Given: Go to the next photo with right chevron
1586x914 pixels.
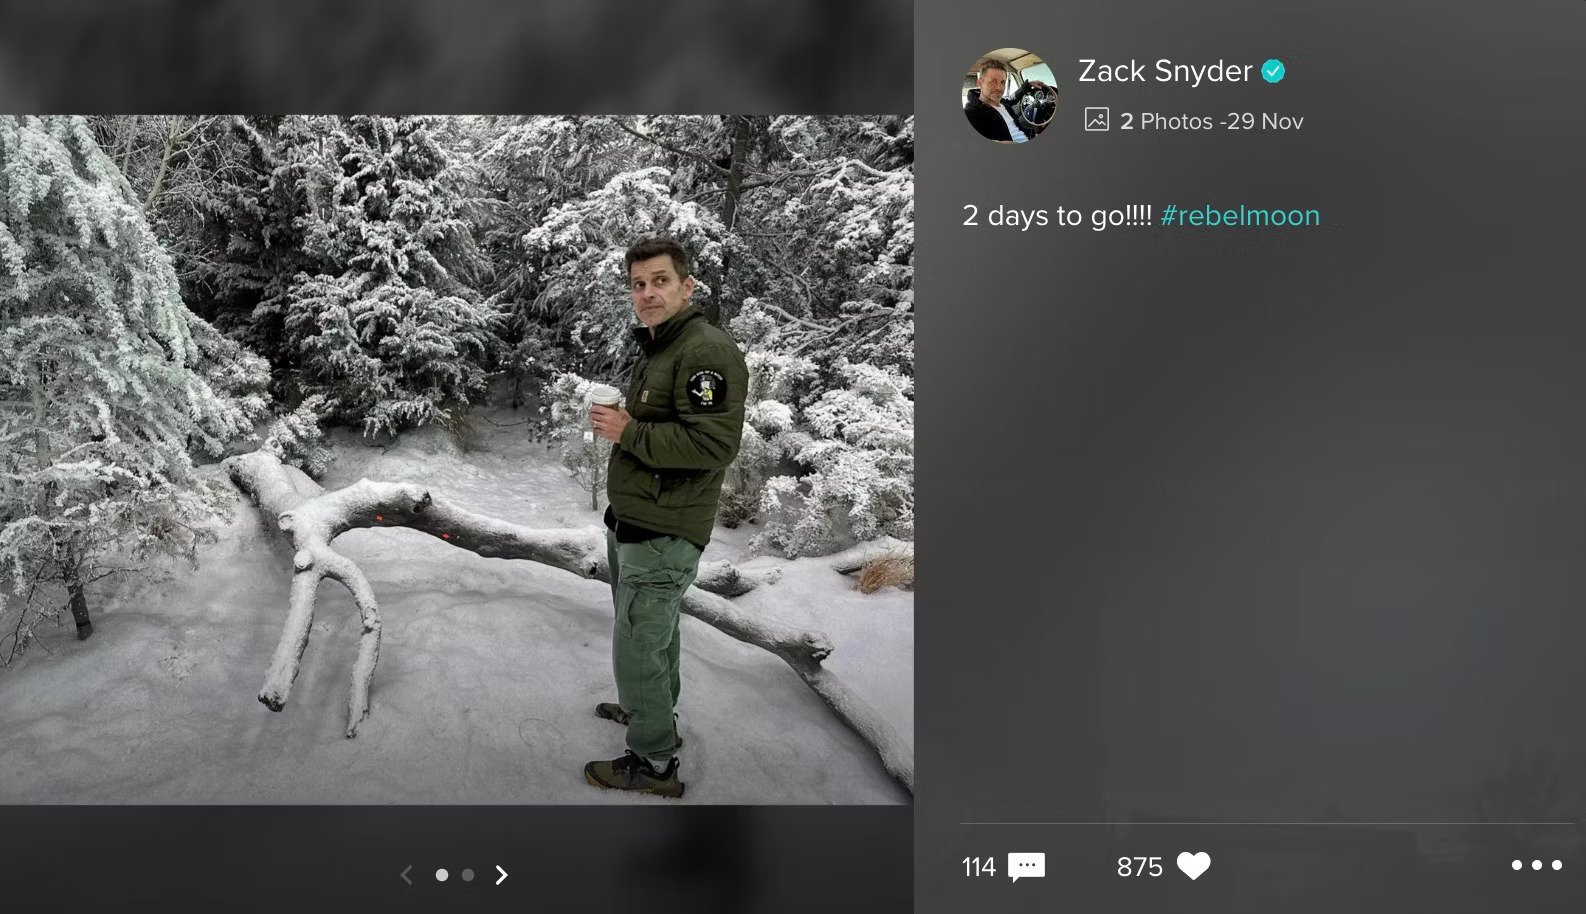Looking at the screenshot, I should coord(502,875).
